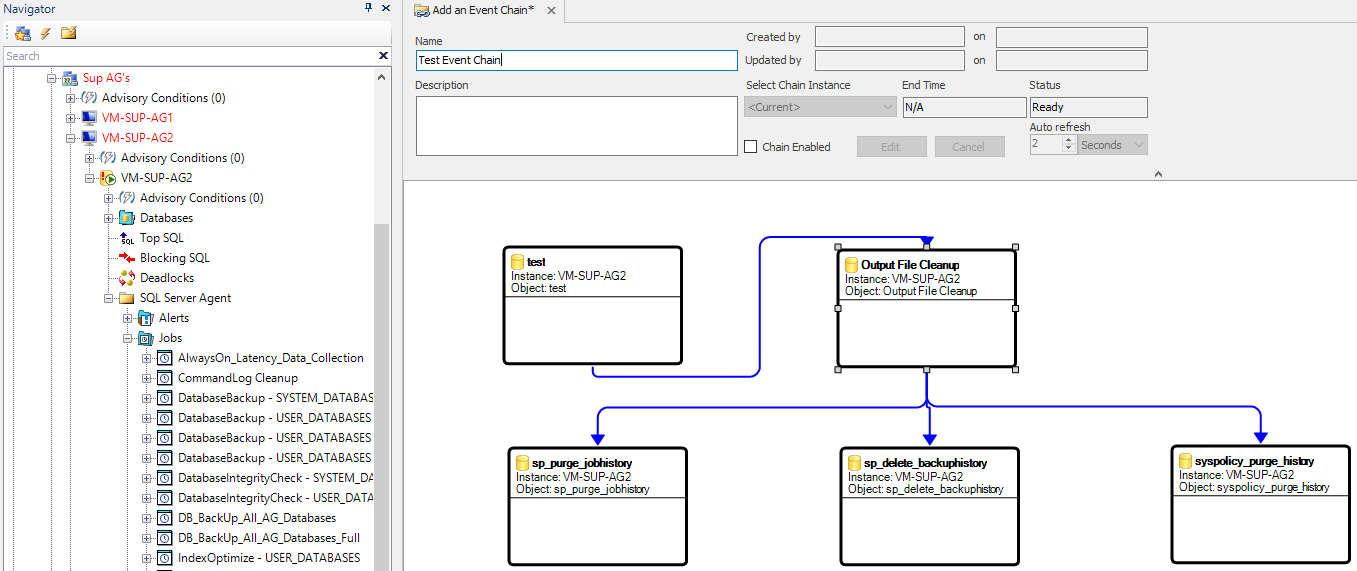This screenshot has width=1357, height=571.
Task: Pin the Navigator panel with pushpin icon
Action: click(x=368, y=8)
